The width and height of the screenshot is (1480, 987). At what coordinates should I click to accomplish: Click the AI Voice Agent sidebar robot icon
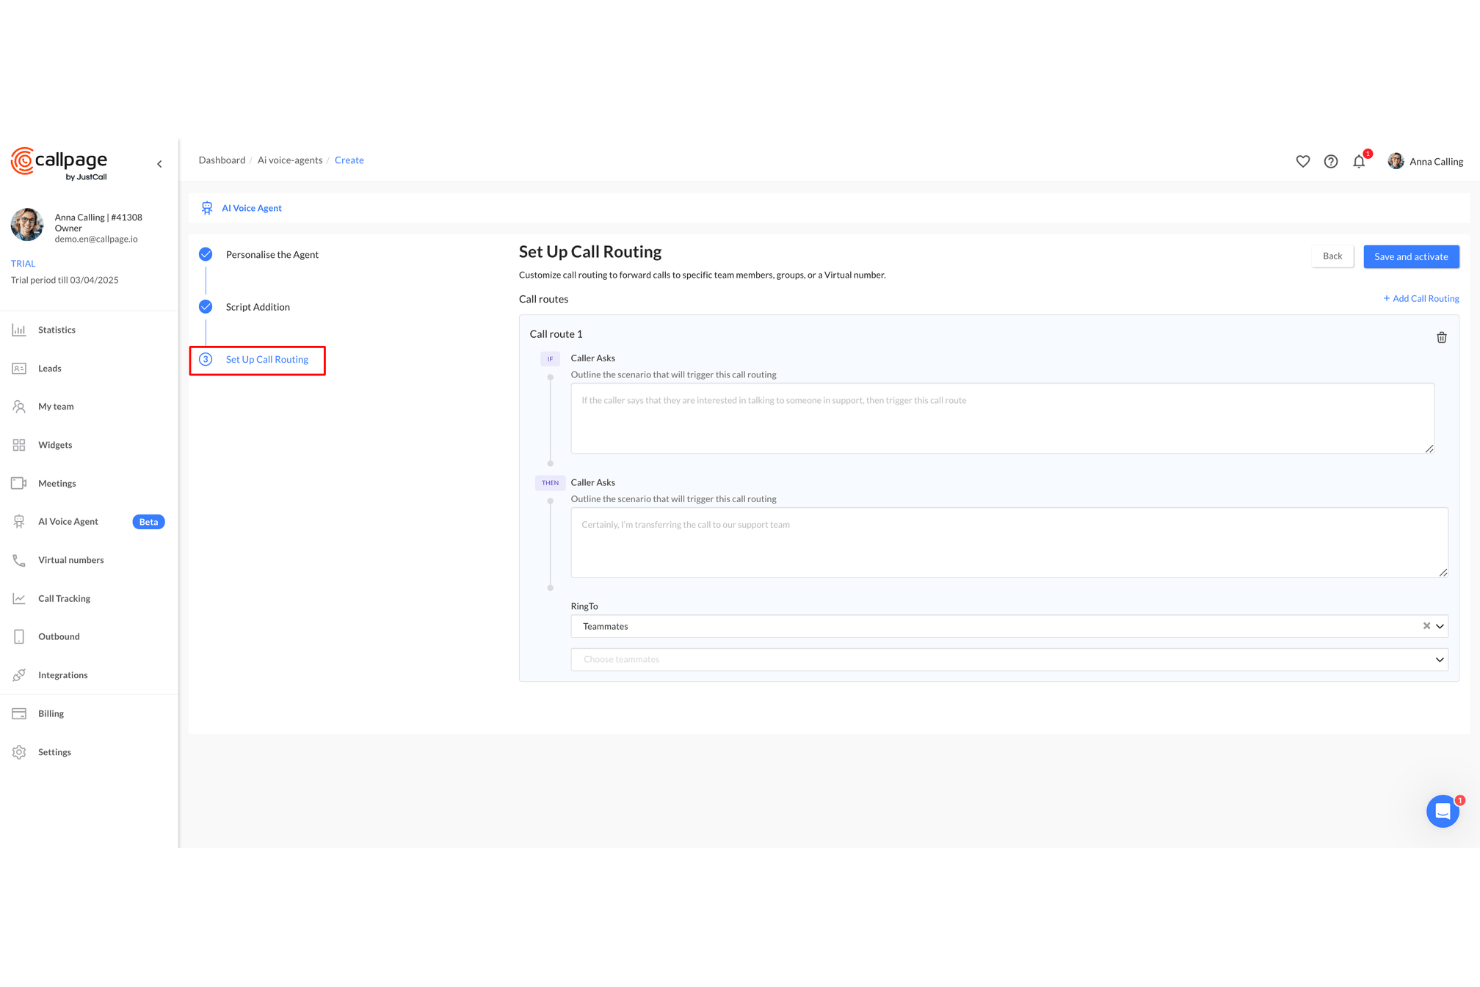19,522
